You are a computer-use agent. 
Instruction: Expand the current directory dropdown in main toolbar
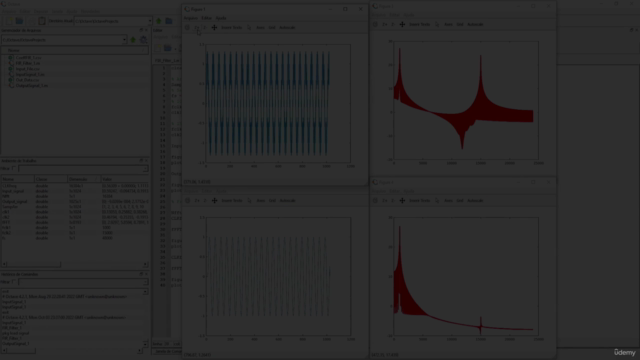pyautogui.click(x=150, y=21)
